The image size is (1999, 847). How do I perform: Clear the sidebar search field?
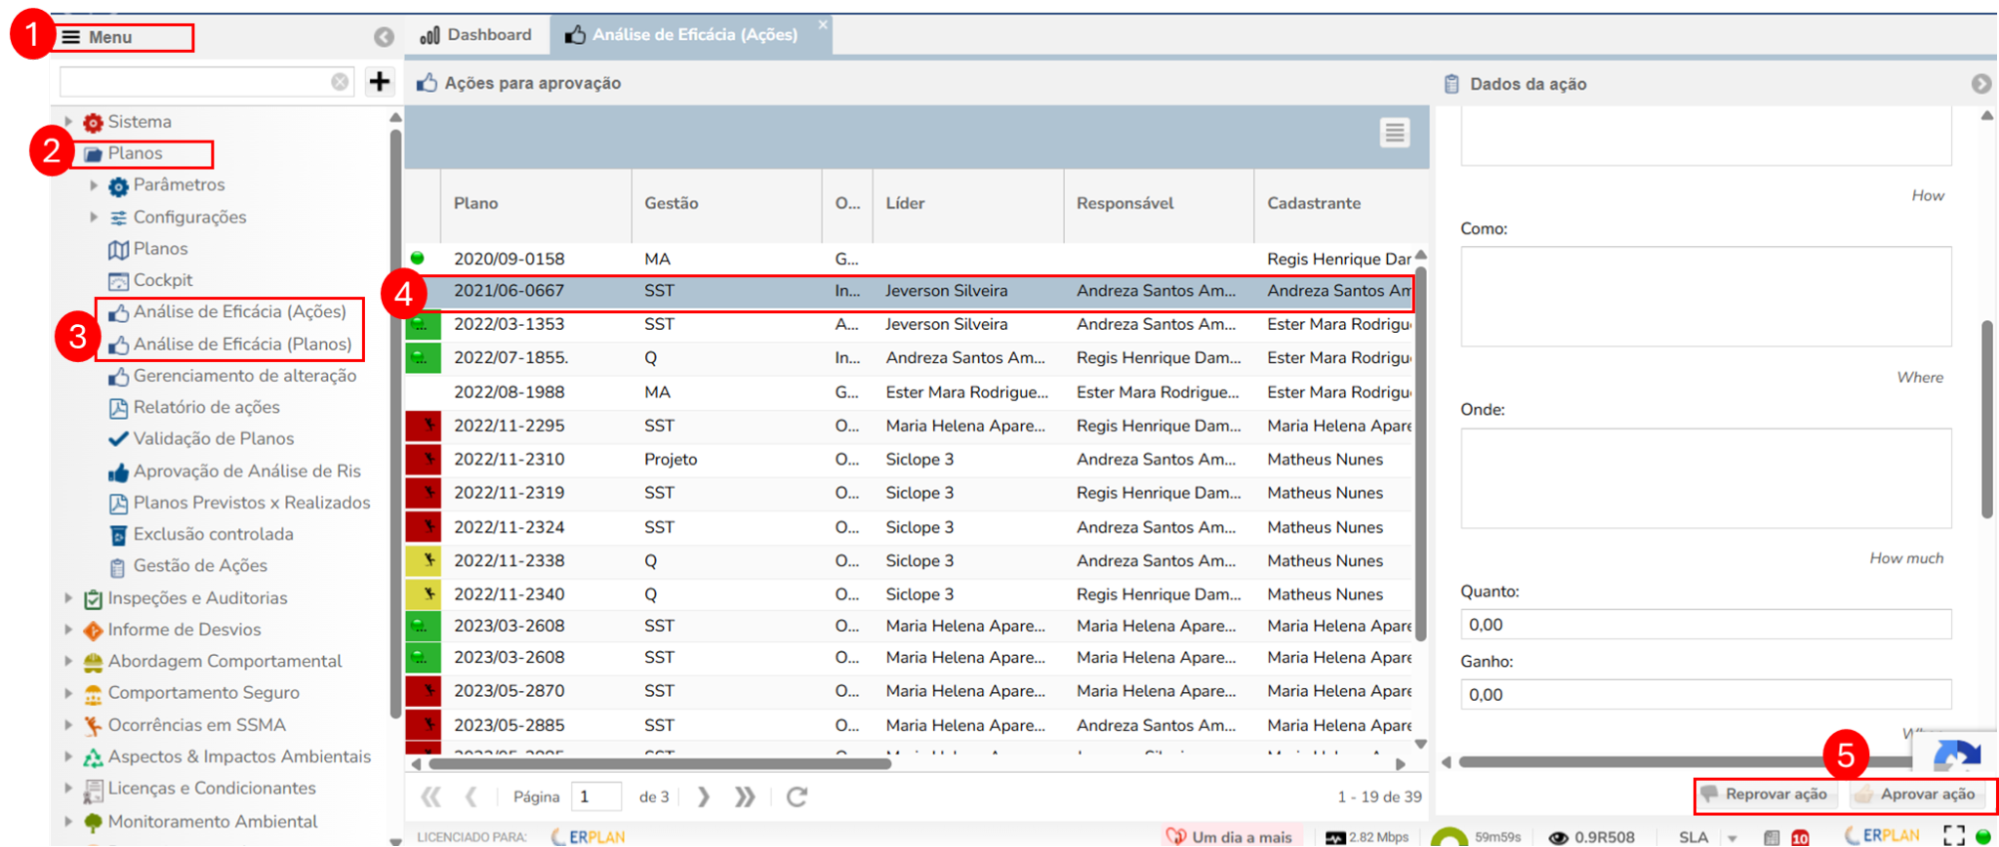tap(340, 82)
